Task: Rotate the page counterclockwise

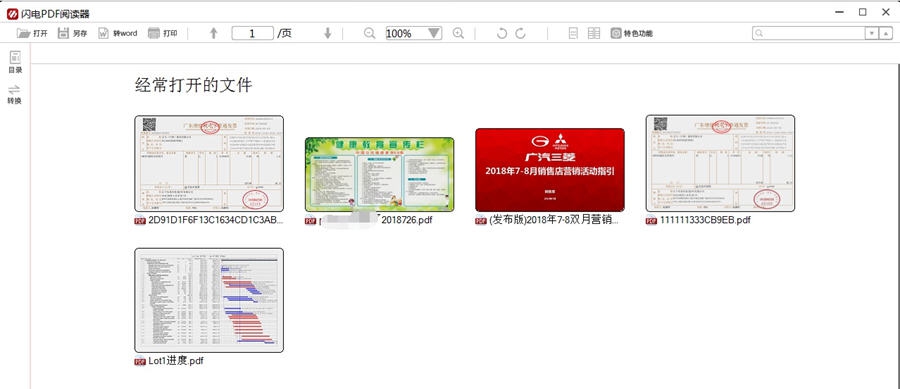Action: pyautogui.click(x=502, y=33)
